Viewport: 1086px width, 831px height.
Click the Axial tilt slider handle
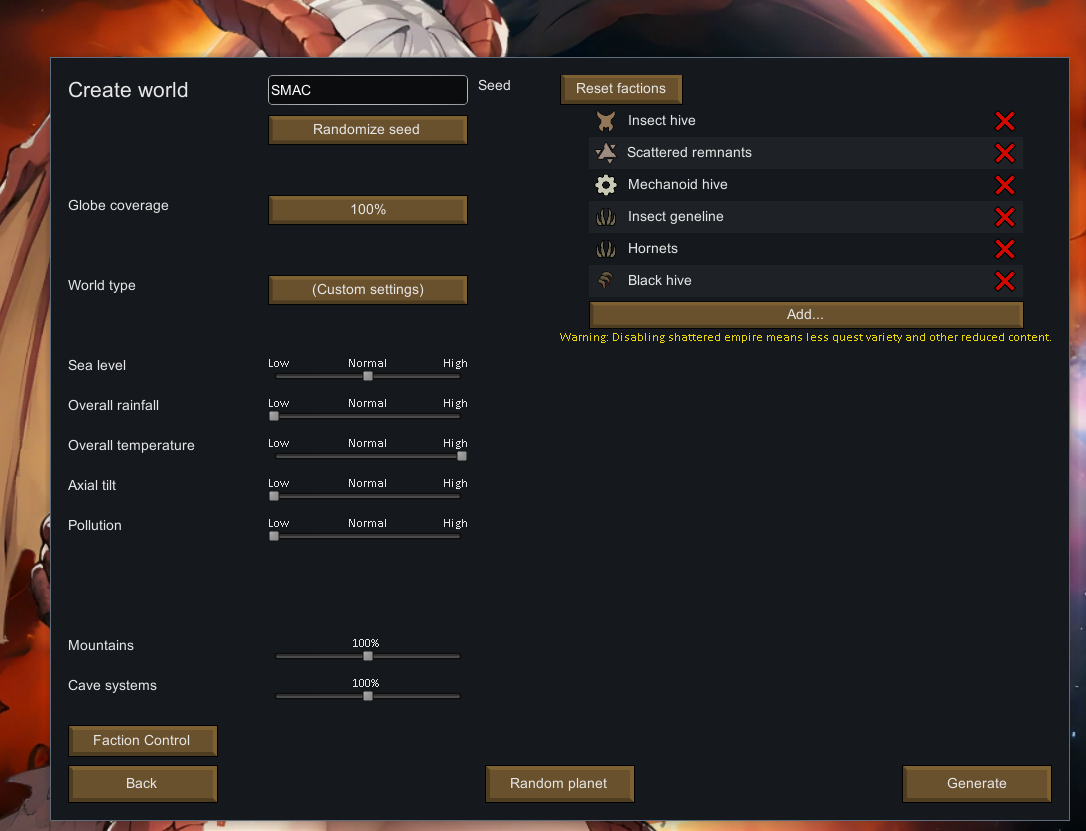274,497
